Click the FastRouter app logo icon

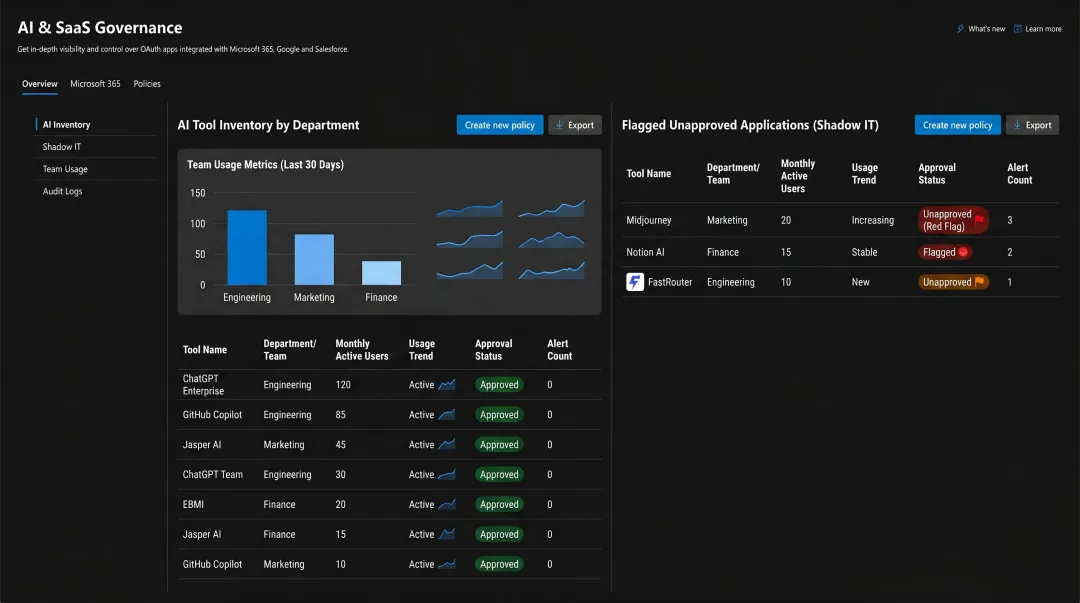635,282
